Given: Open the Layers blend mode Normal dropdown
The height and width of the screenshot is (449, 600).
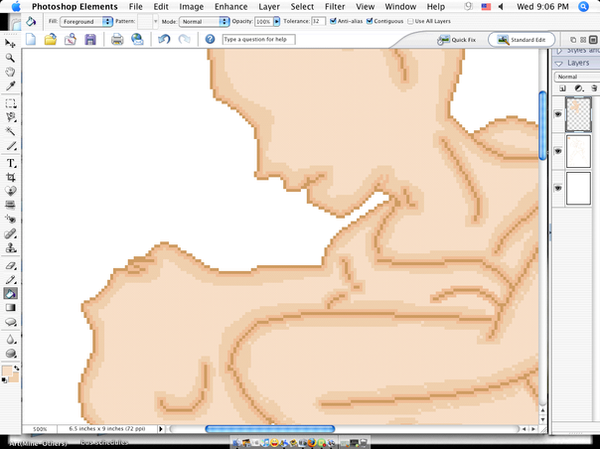Looking at the screenshot, I should 577,77.
